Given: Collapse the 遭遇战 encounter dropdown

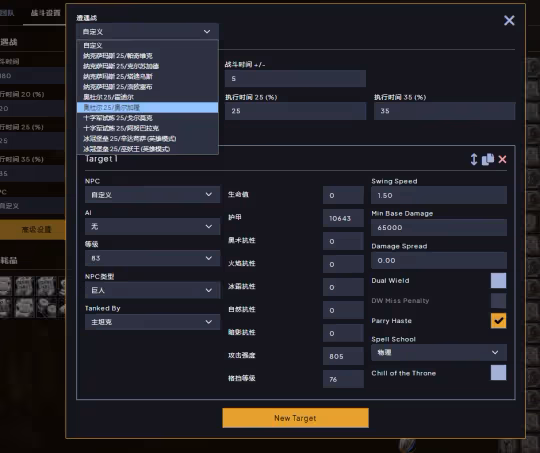Looking at the screenshot, I should 147,32.
